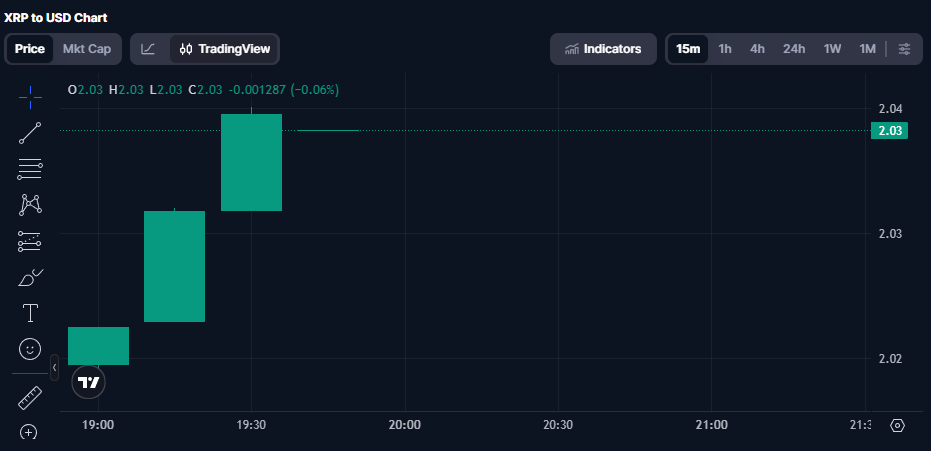Viewport: 931px width, 451px height.
Task: Select the crosshair cursor tool
Action: [x=30, y=97]
